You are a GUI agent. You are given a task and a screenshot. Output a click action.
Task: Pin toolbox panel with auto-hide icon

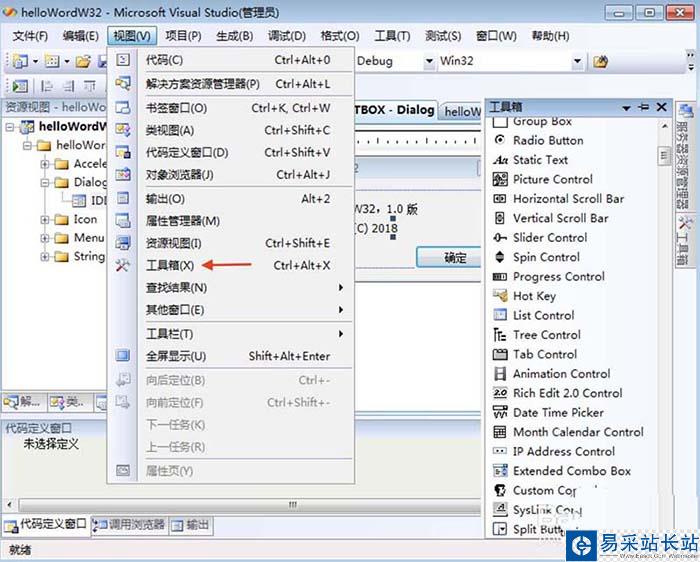tap(643, 107)
